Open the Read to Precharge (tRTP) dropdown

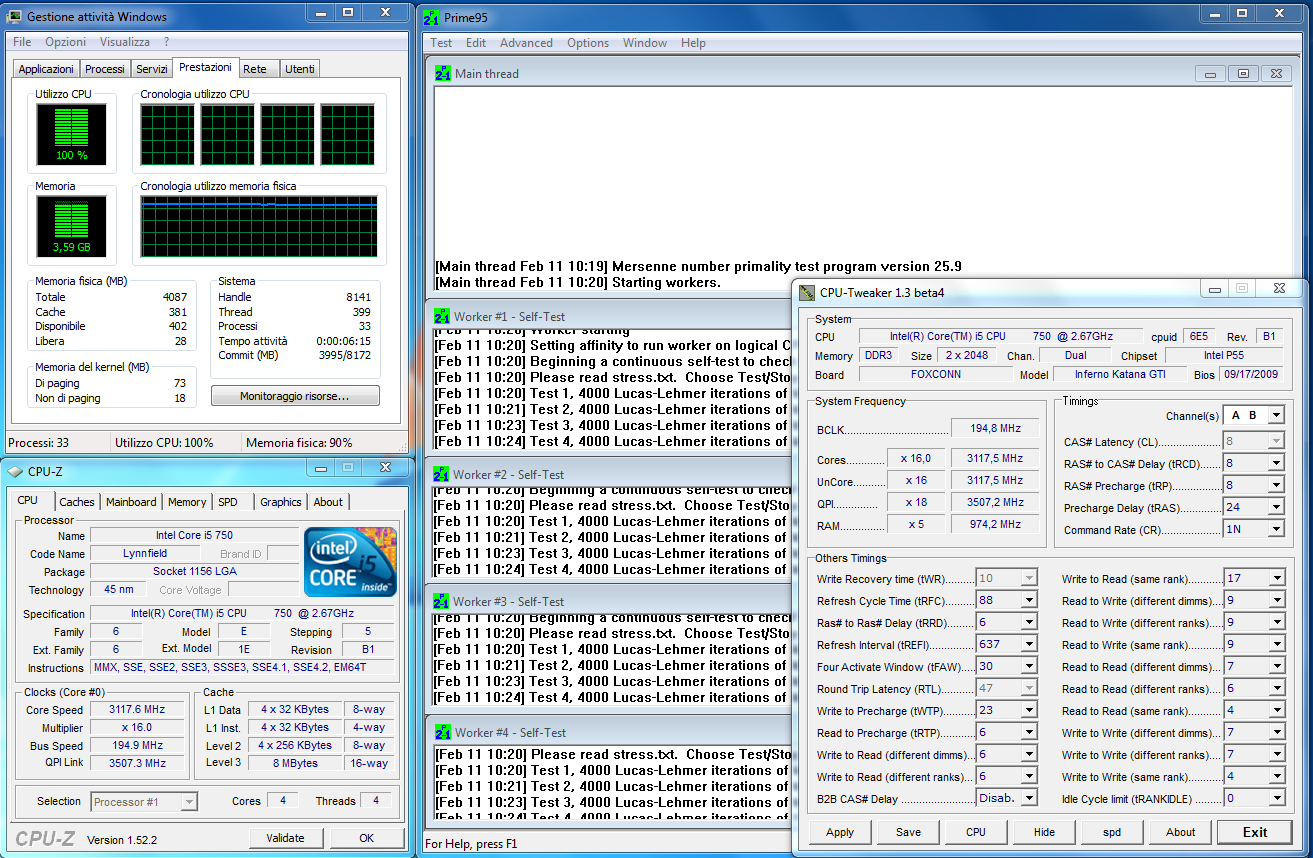[x=1029, y=732]
